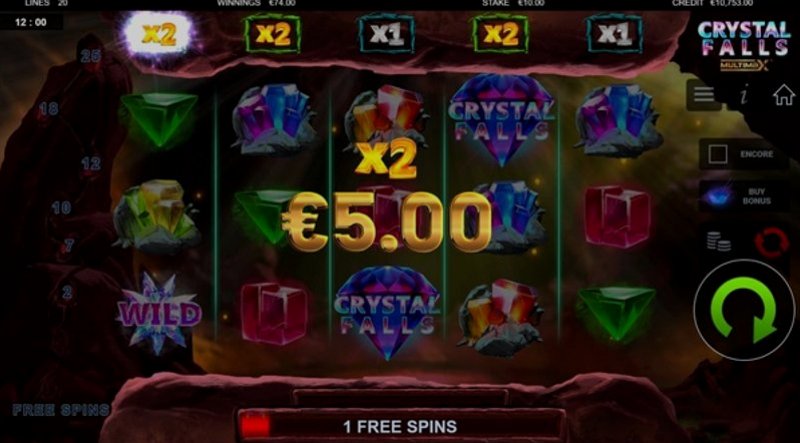Select the glowing x2 multiplier above reel one
Image resolution: width=800 pixels, height=443 pixels.
(159, 35)
